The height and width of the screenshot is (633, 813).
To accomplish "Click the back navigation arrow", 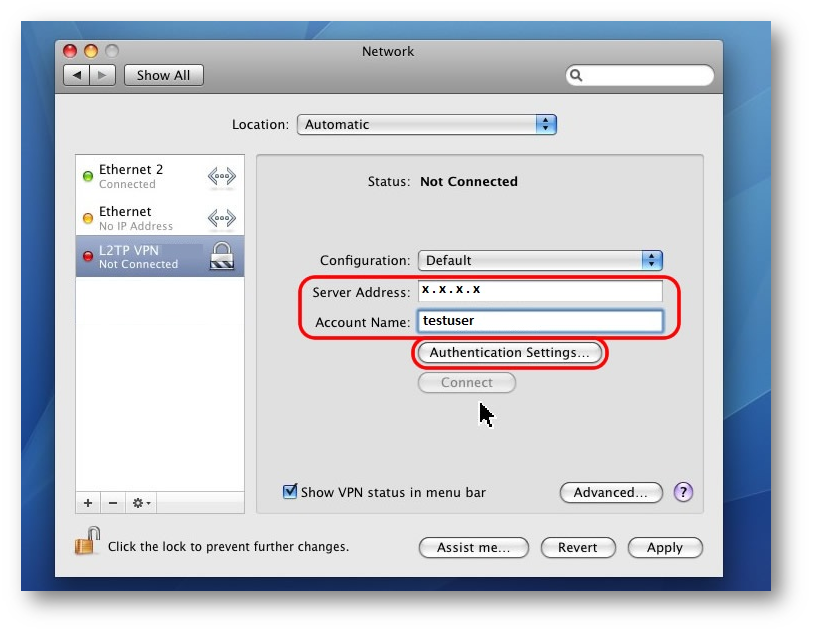I will pos(77,75).
